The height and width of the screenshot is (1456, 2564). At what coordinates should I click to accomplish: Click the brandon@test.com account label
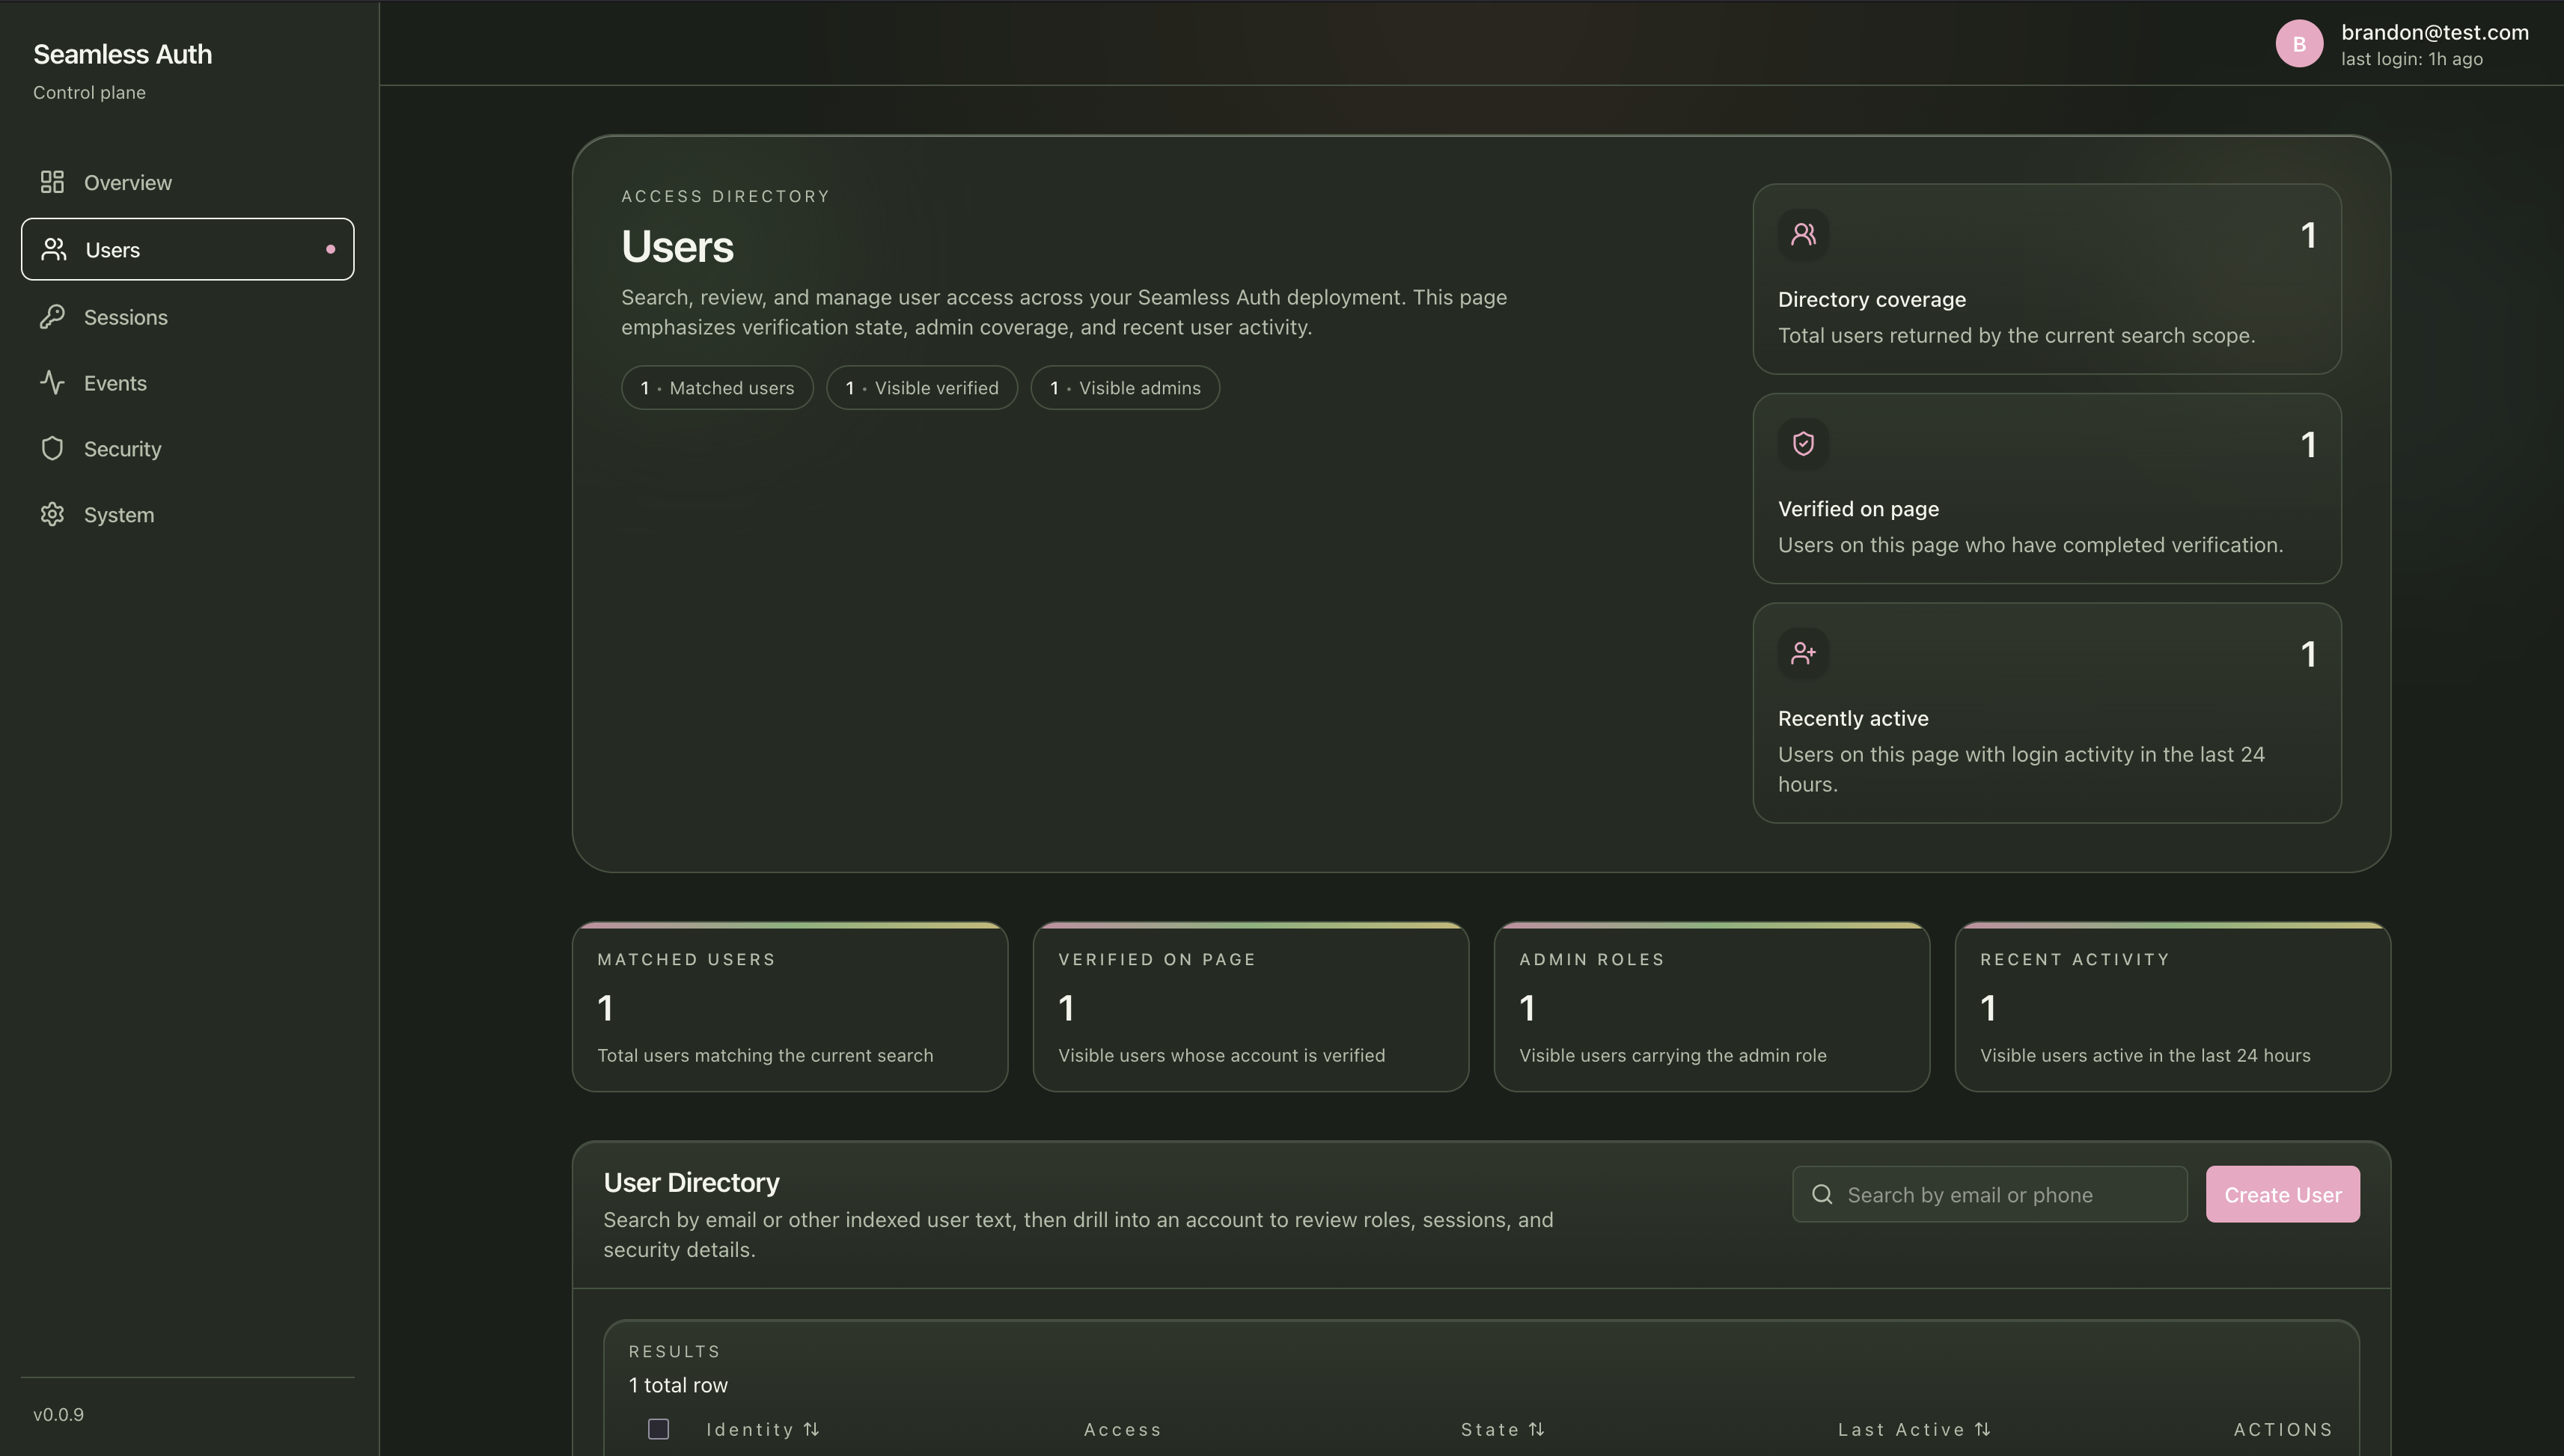2435,32
